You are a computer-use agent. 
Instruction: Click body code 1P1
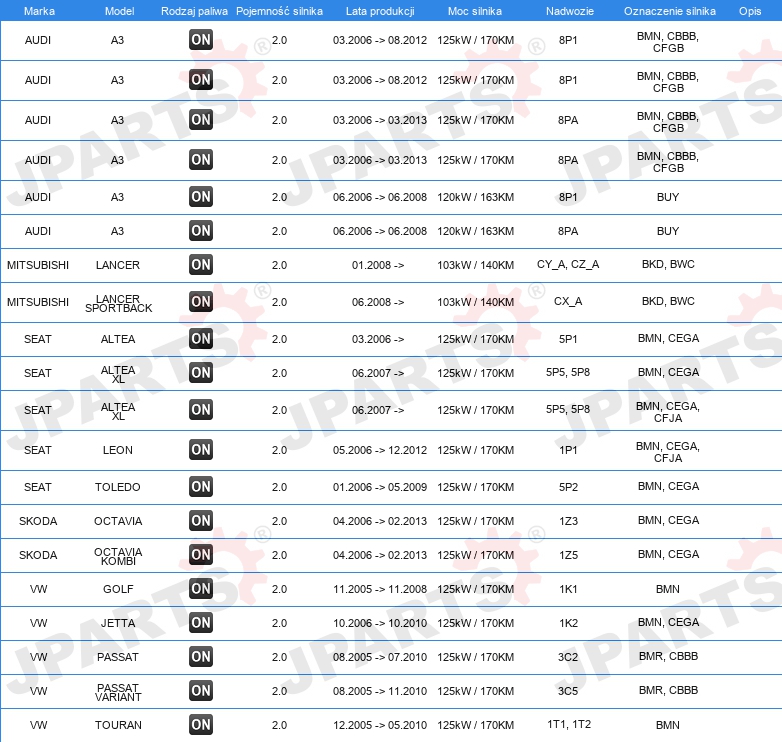click(568, 450)
